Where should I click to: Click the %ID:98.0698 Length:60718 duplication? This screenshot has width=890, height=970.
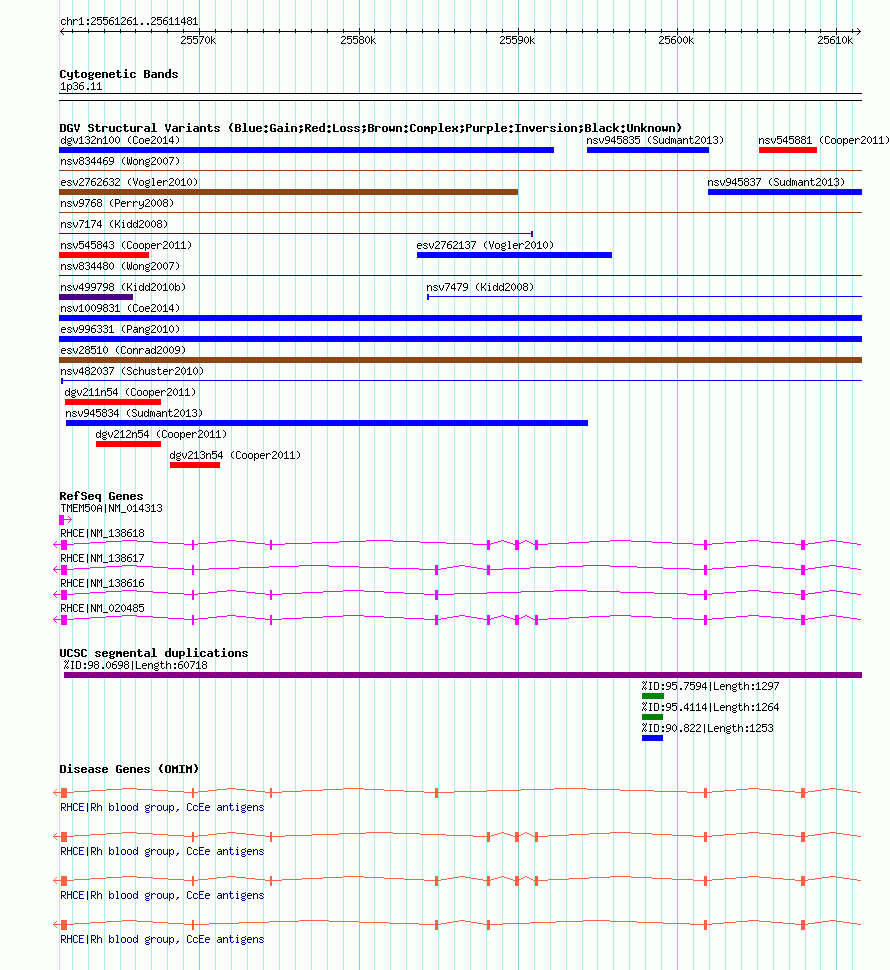[x=463, y=676]
